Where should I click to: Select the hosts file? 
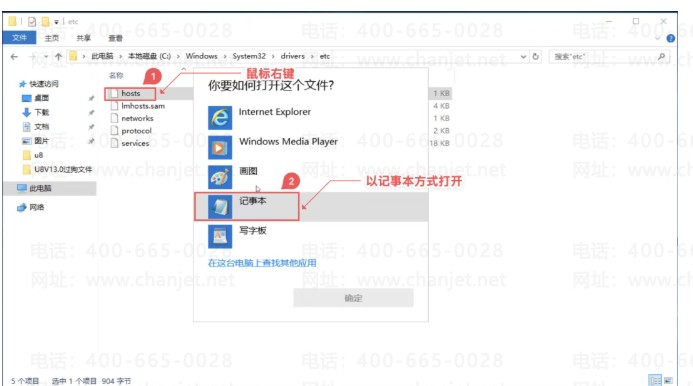pyautogui.click(x=130, y=93)
